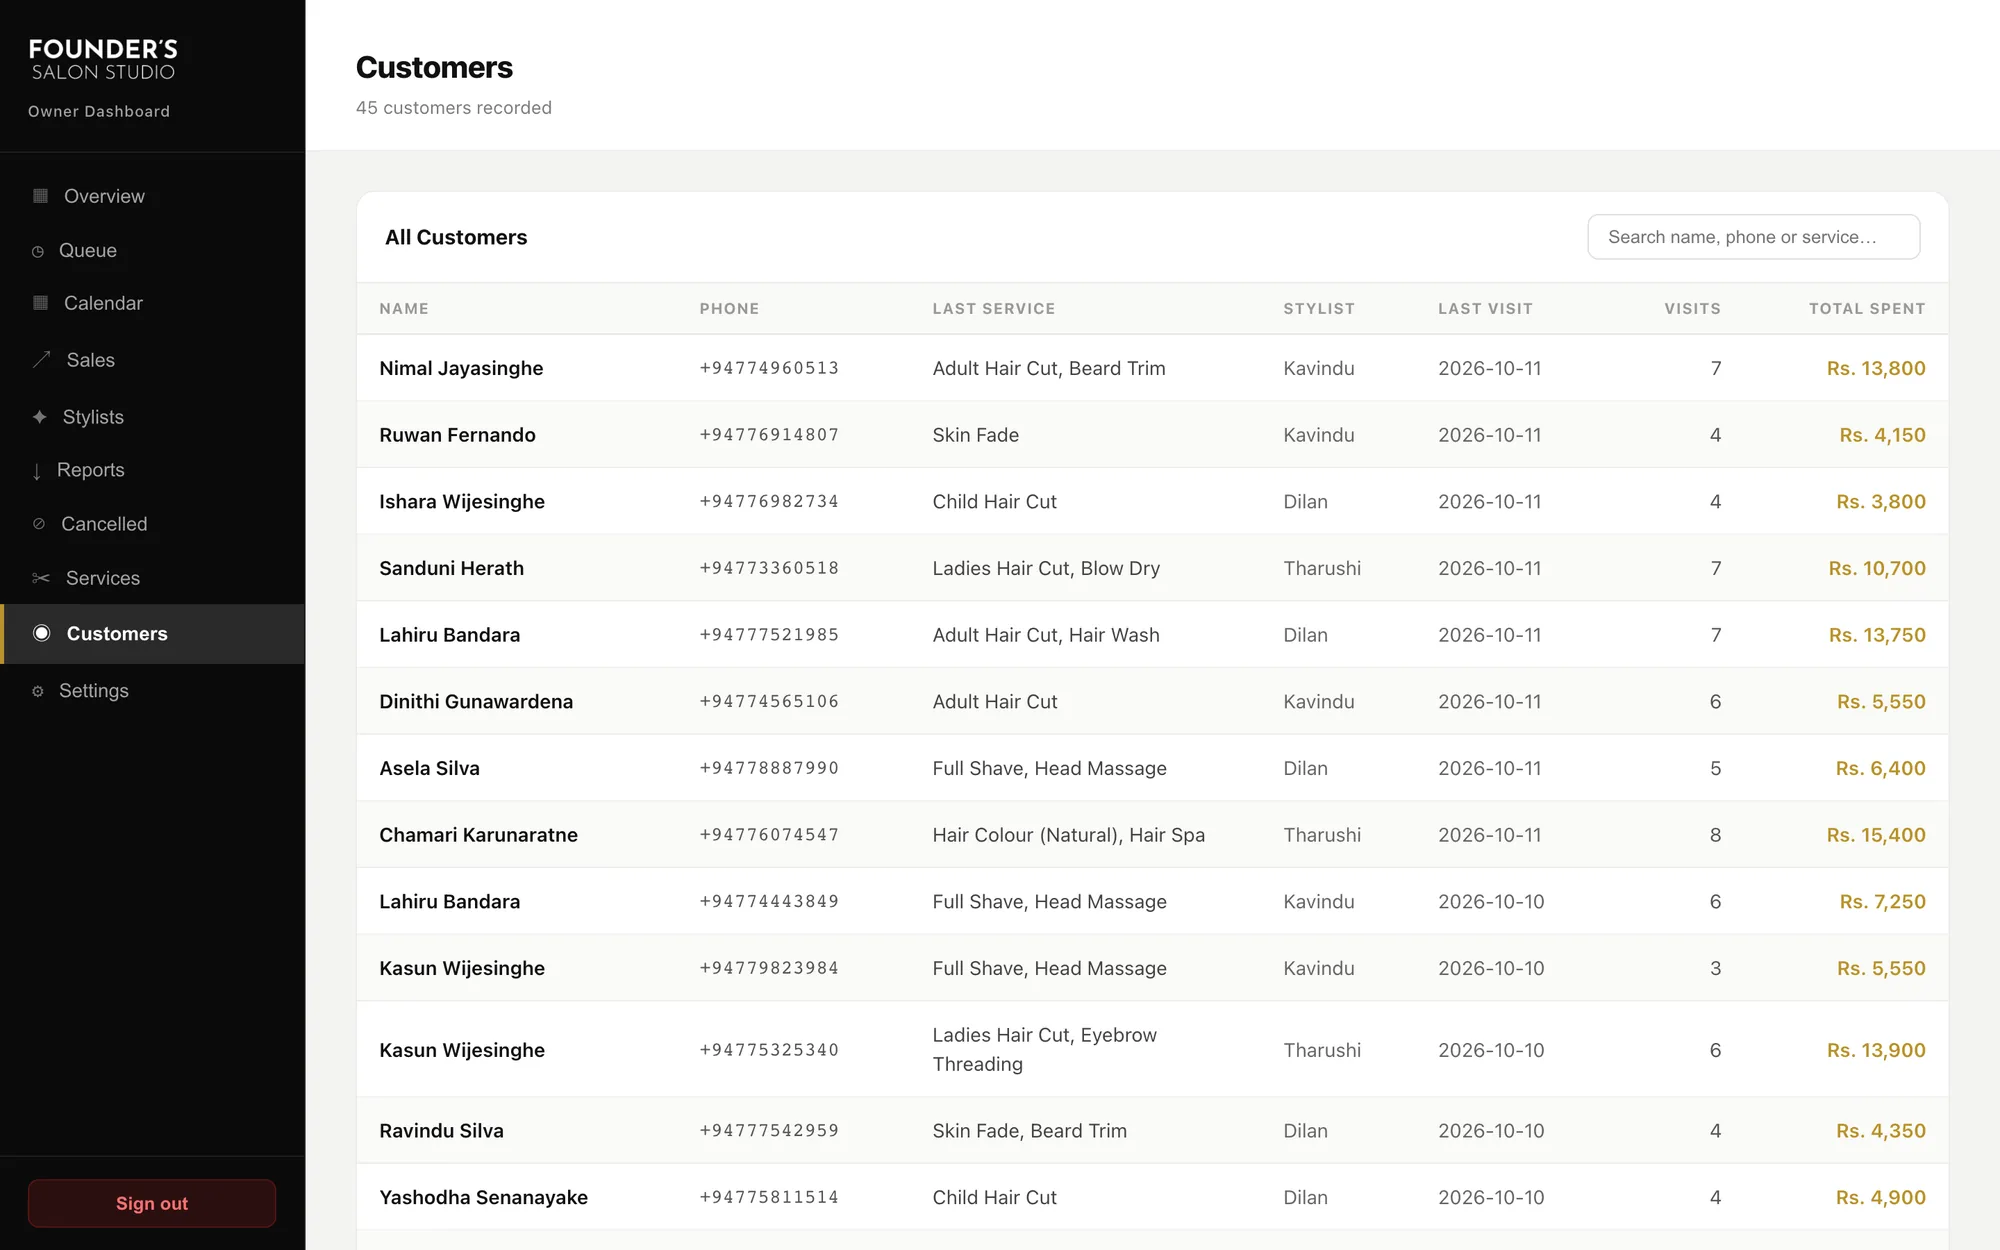Select customer Yashodha Senanayake

[x=483, y=1198]
